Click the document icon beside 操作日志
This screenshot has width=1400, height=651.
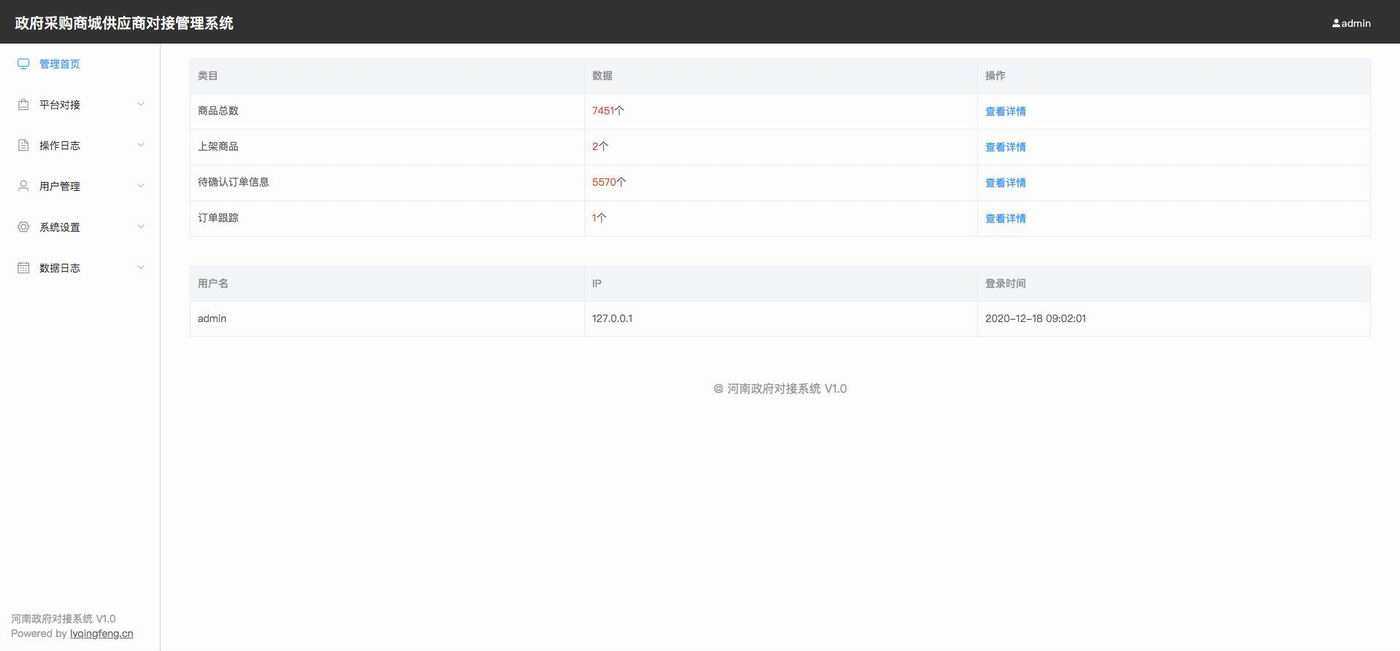[23, 146]
